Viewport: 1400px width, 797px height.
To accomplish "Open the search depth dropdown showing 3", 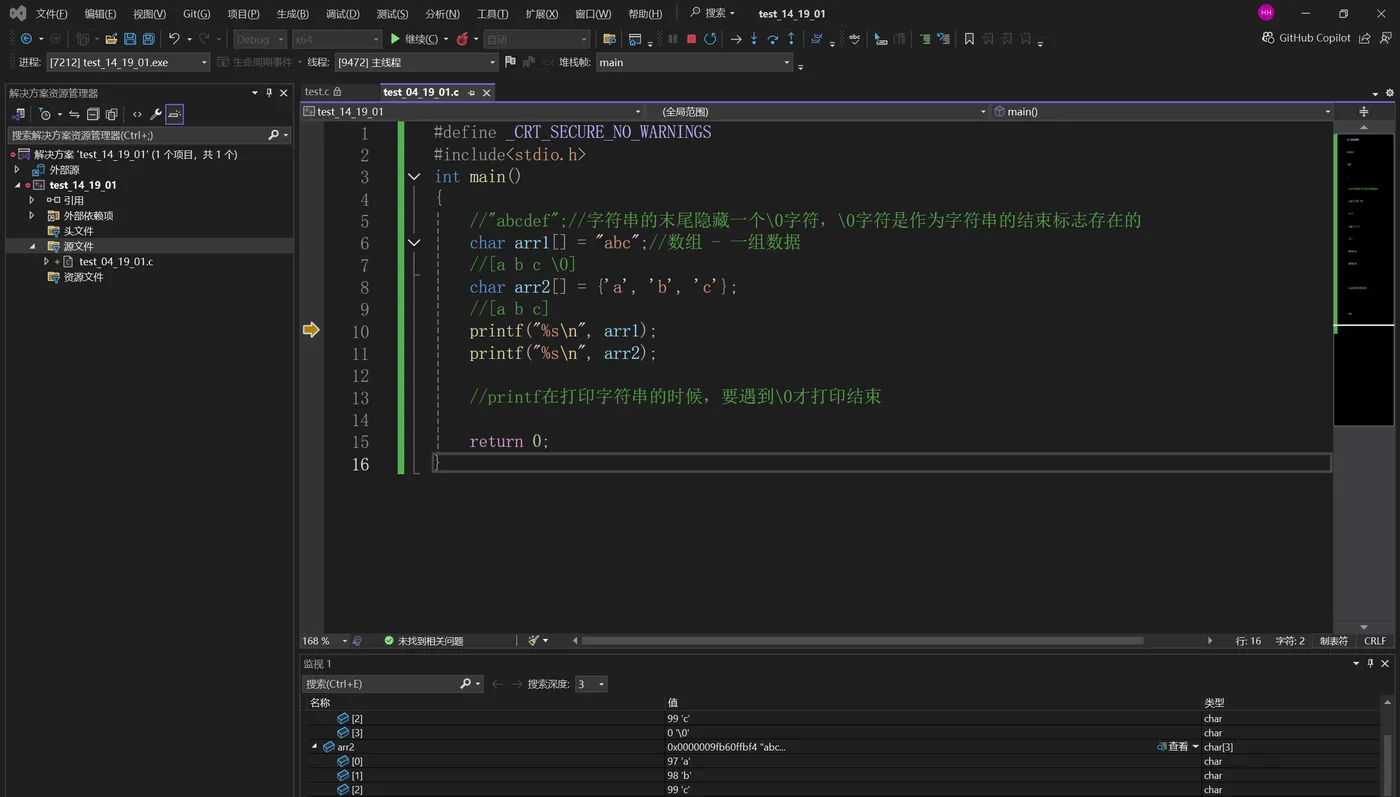I will [x=591, y=684].
